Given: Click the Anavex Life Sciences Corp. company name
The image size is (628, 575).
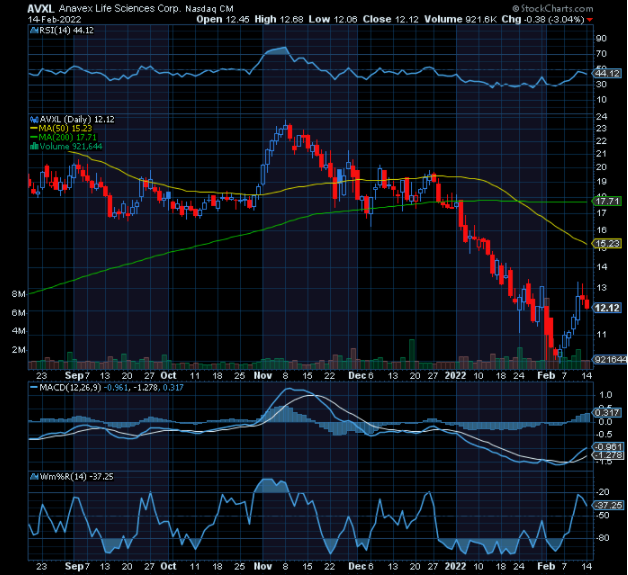Looking at the screenshot, I should [120, 8].
